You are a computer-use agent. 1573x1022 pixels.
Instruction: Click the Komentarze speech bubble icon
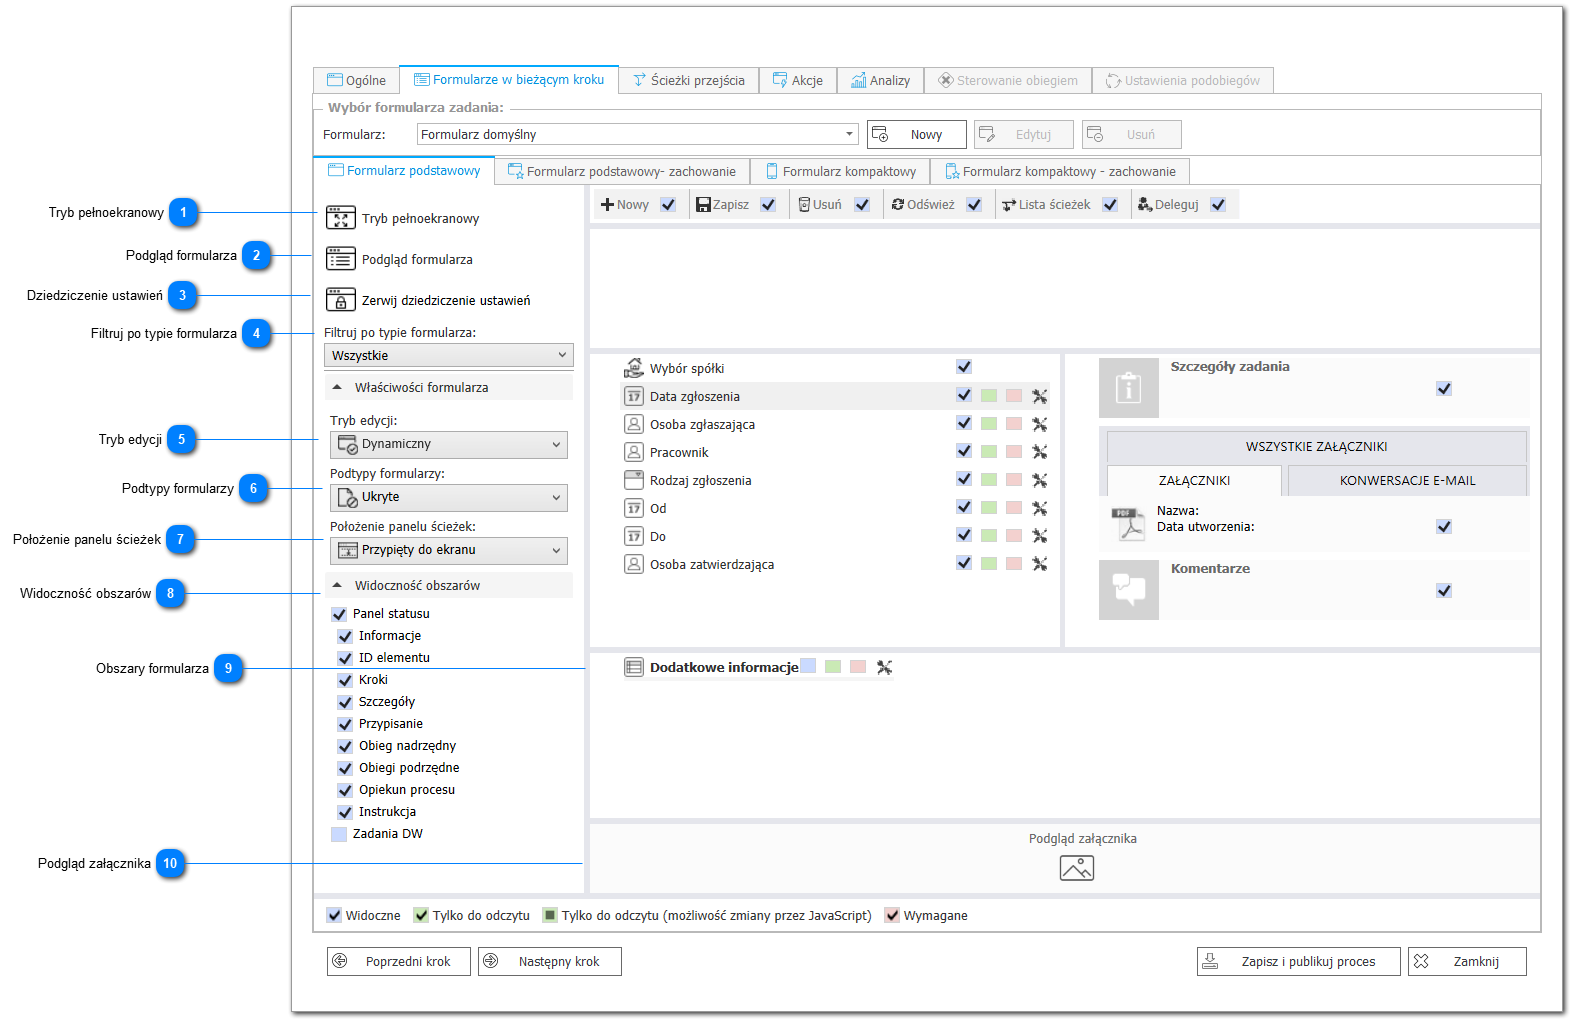tap(1129, 590)
